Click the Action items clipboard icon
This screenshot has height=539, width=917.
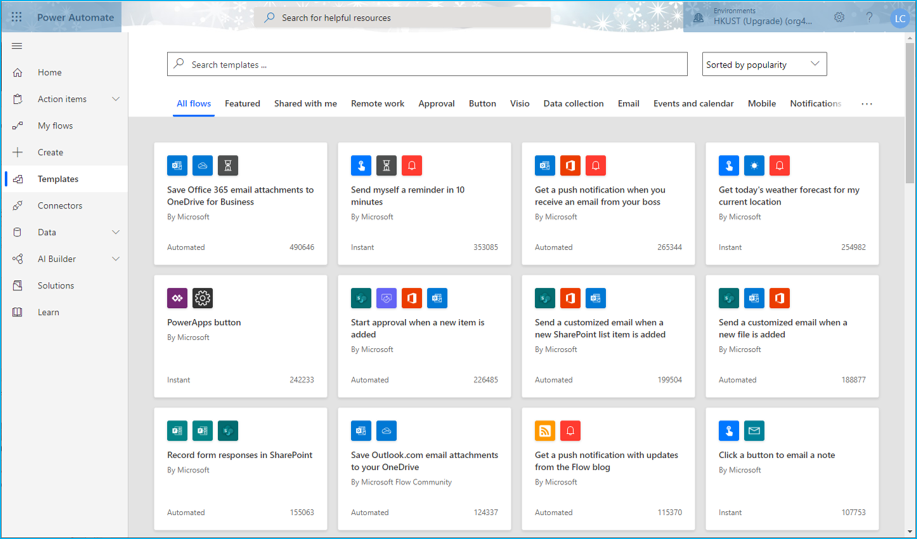tap(18, 99)
